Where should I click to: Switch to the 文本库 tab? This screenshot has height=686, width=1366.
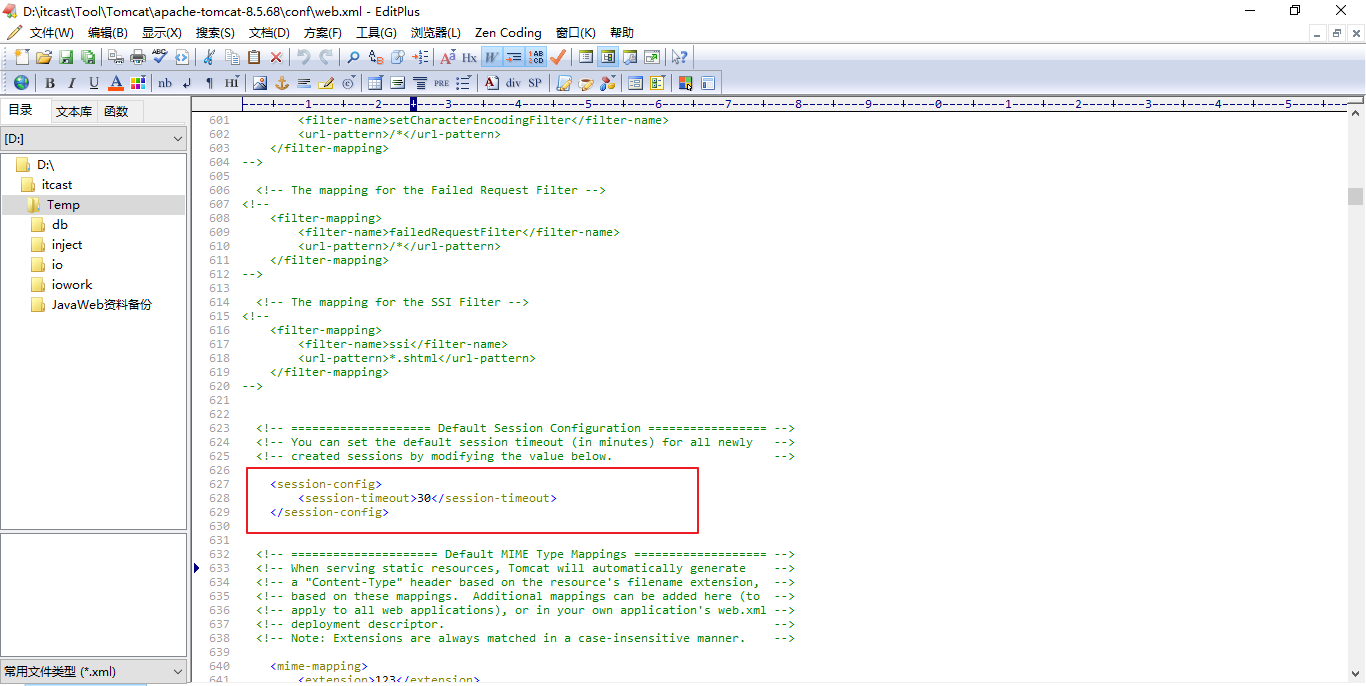[x=73, y=111]
